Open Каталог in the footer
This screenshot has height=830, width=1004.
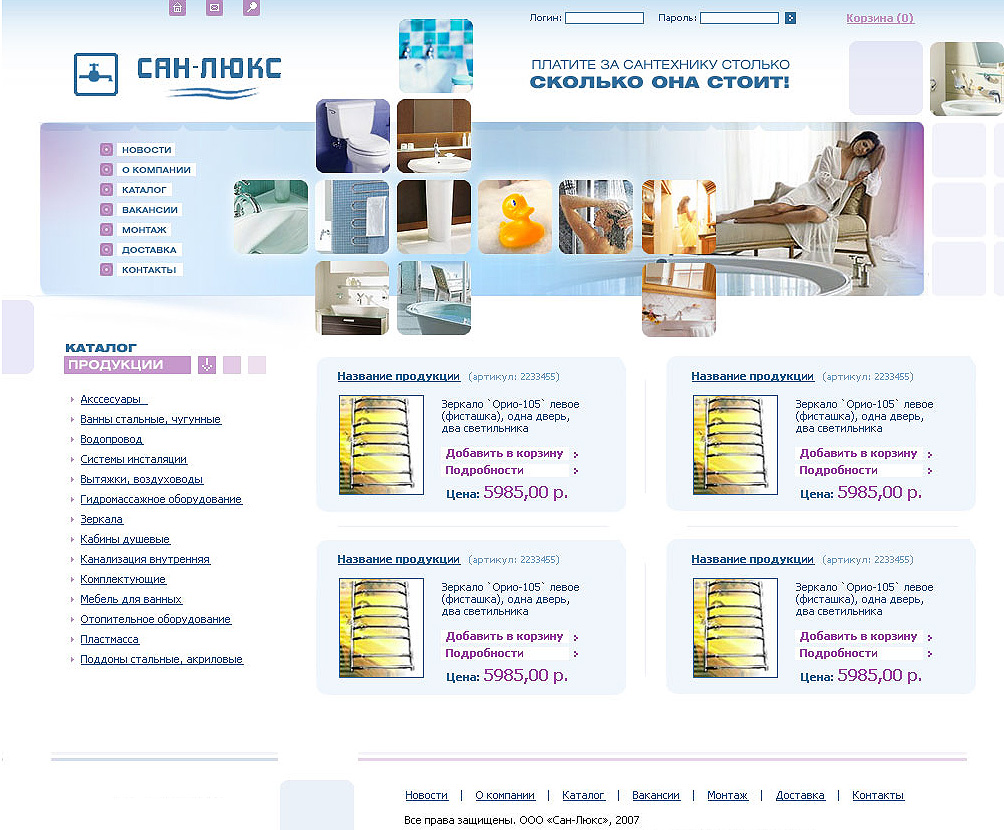click(583, 795)
